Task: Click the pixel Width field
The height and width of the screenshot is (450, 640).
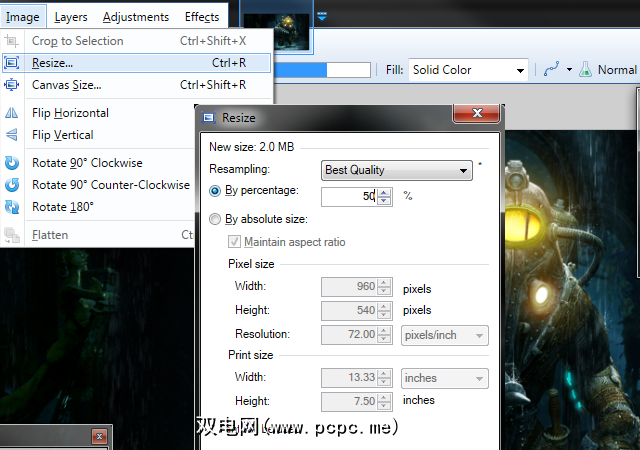Action: click(x=349, y=287)
